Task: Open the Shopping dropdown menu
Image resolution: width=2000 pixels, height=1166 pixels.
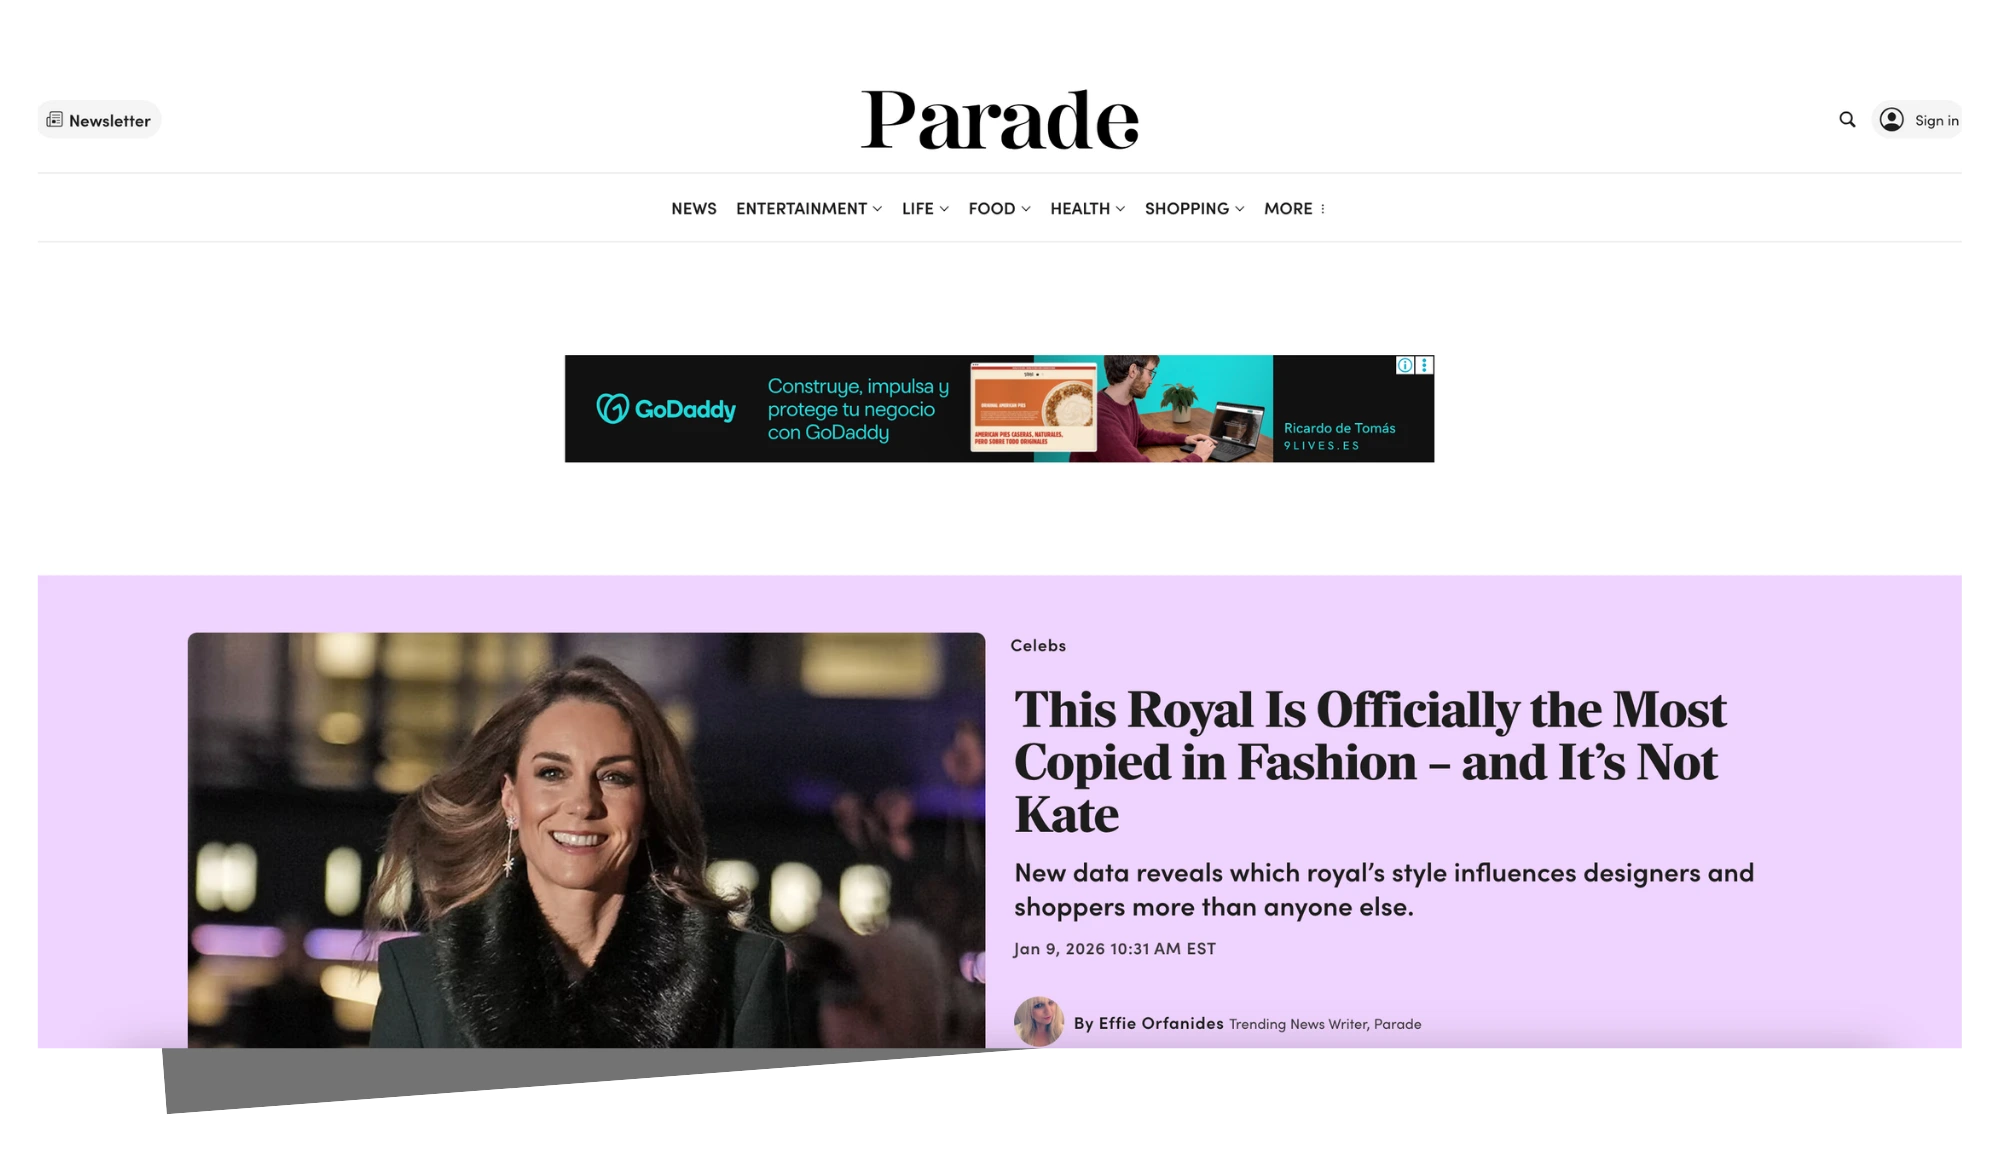Action: pos(1194,208)
